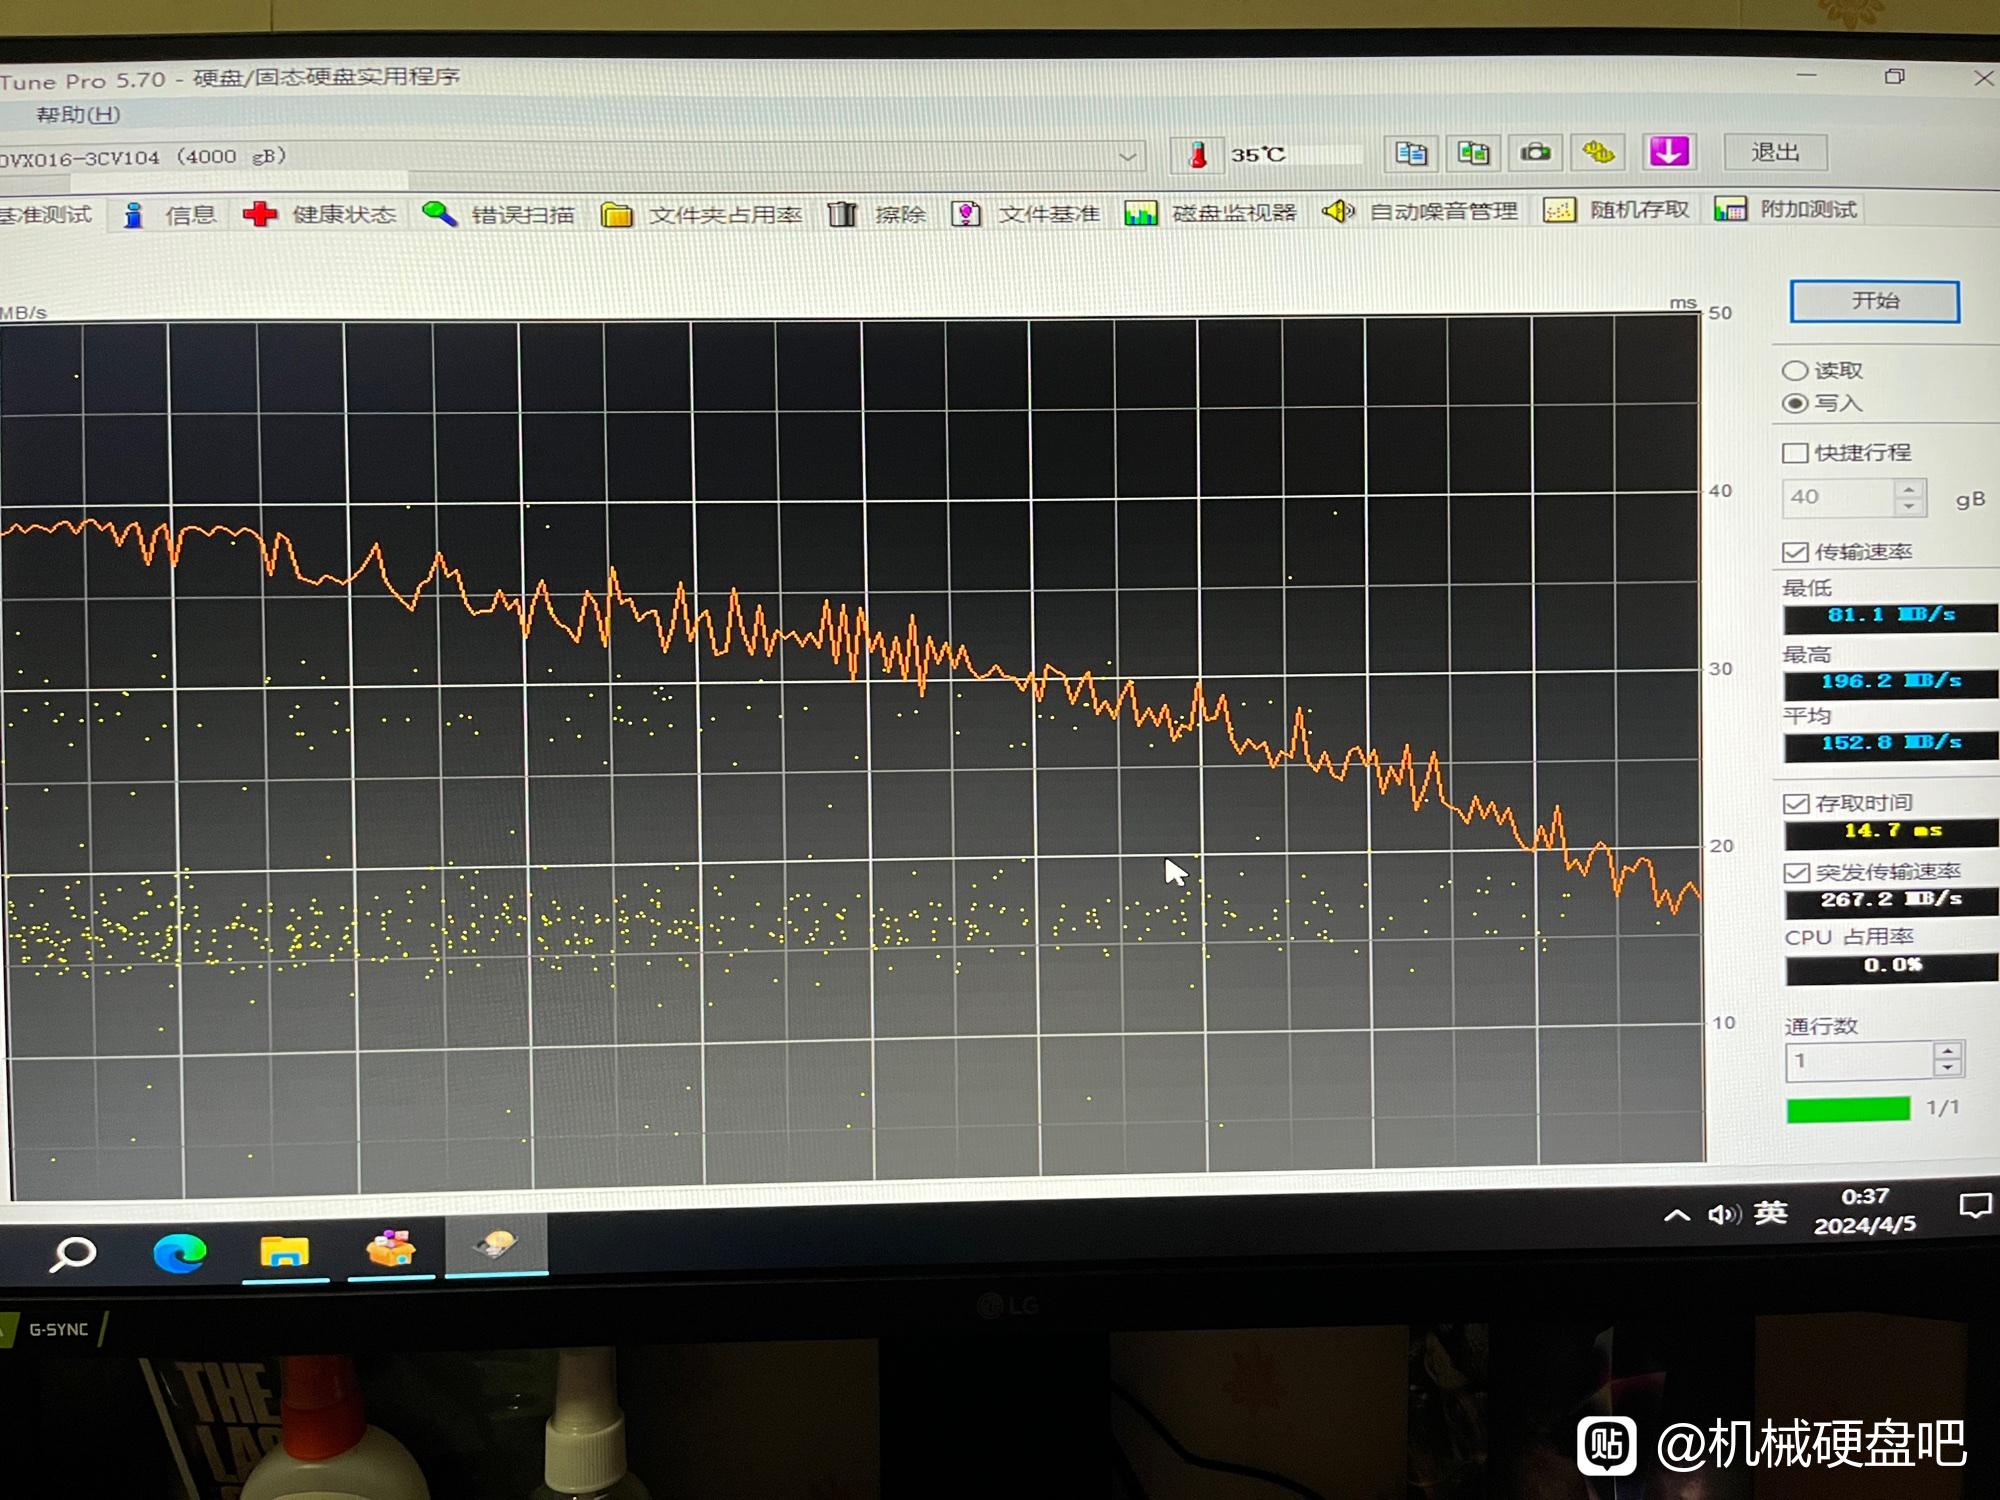The image size is (2000, 1500).
Task: Open search from the taskbar magnifier
Action: coord(72,1253)
